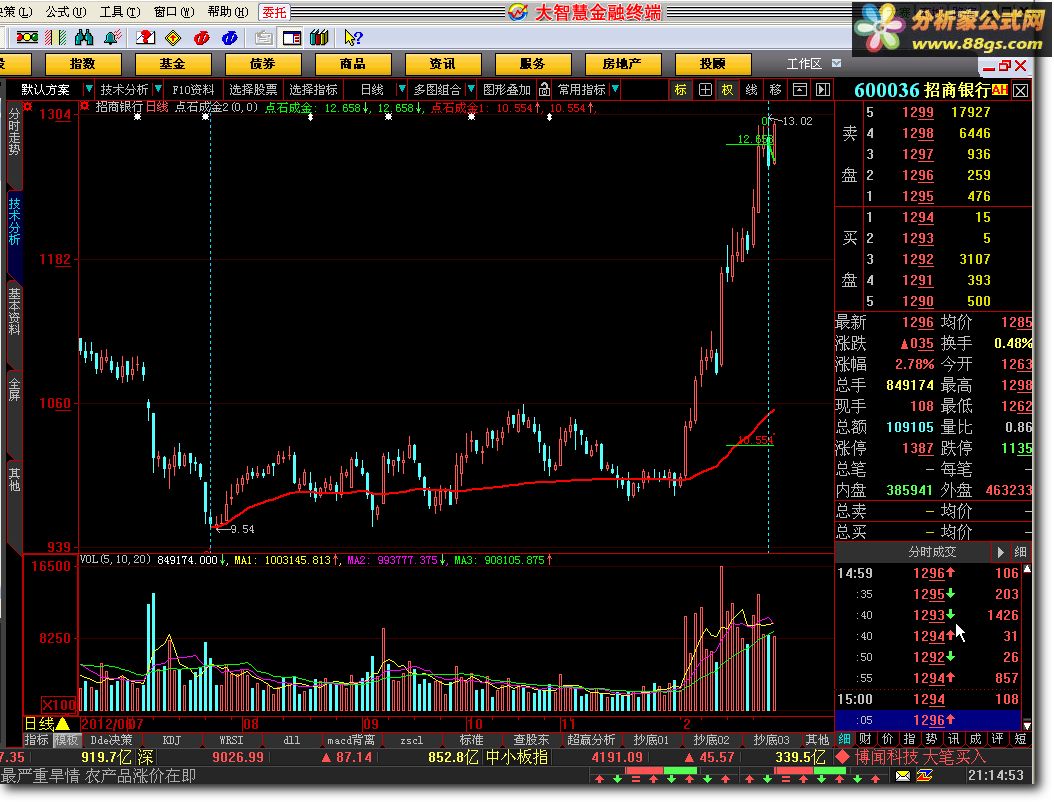Open the bell alert icon
This screenshot has width=1054, height=802.
112,38
